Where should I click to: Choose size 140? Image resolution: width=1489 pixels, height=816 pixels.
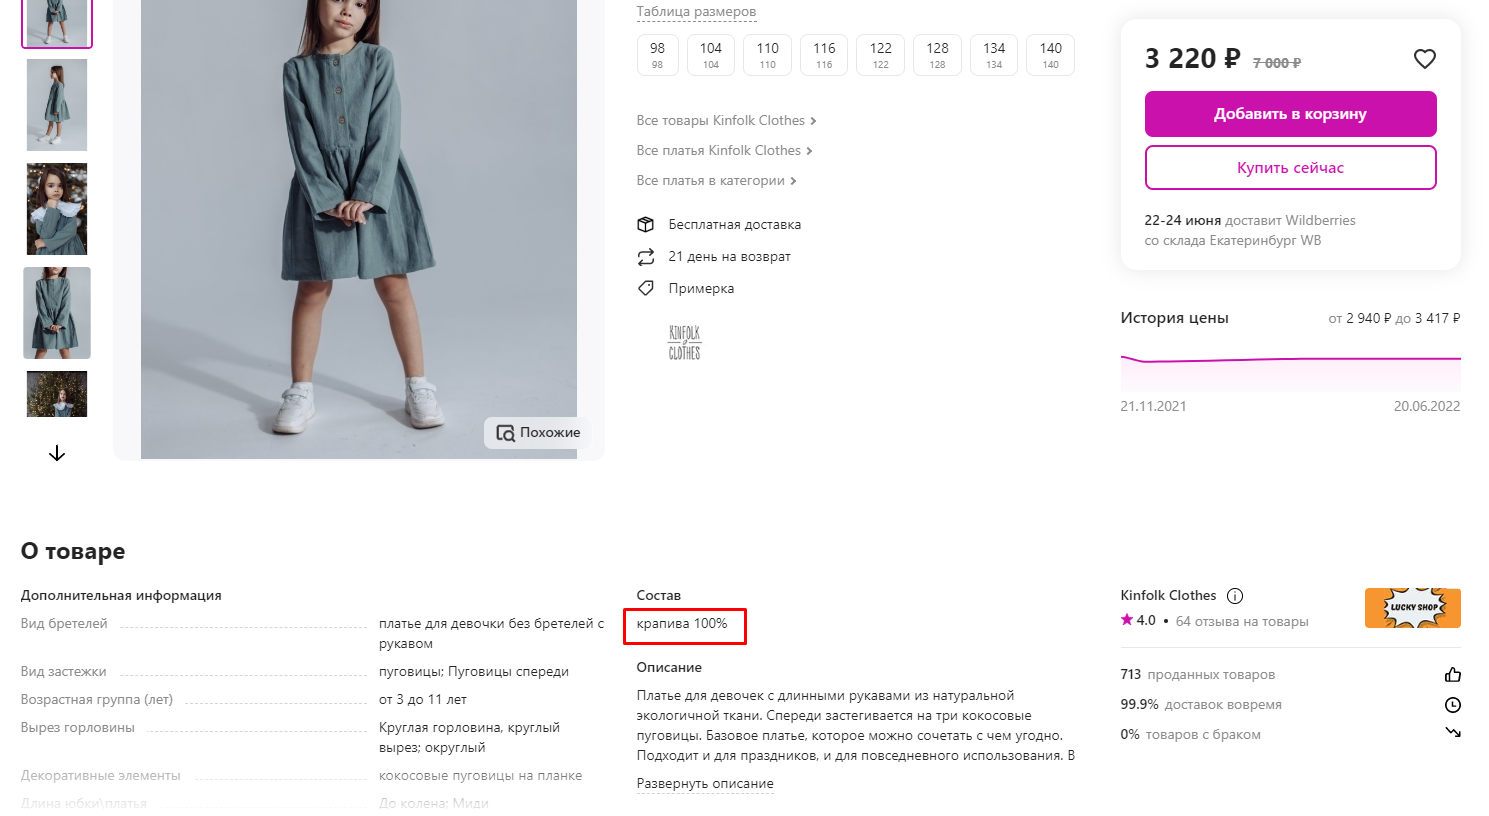coord(1050,55)
